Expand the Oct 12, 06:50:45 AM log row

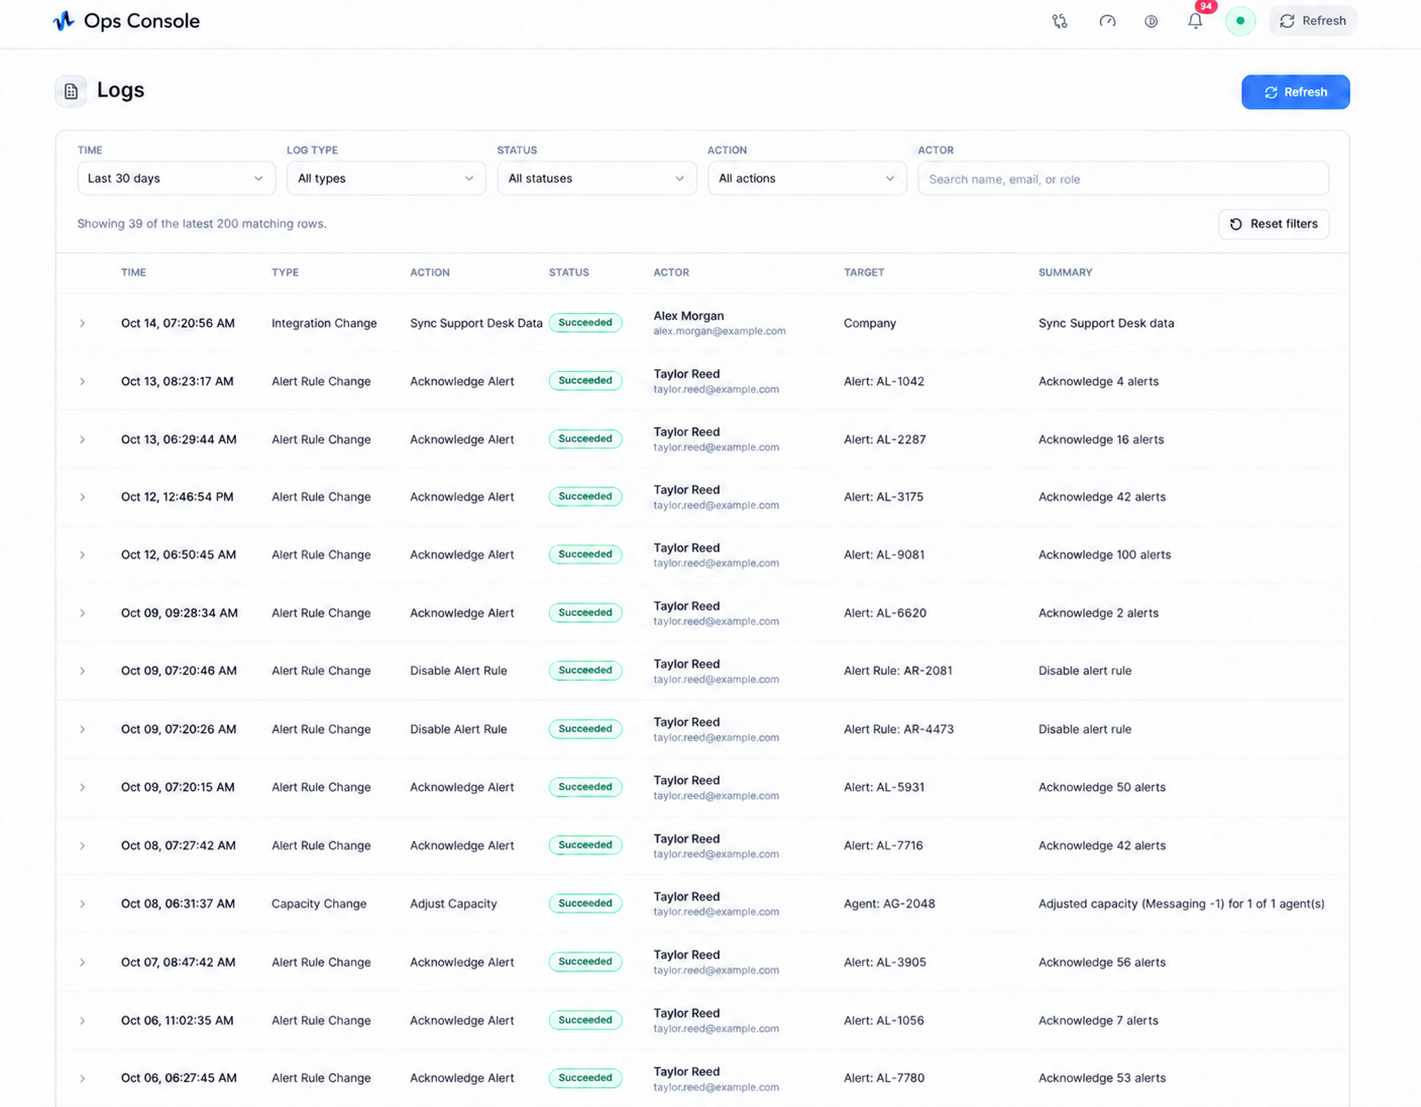coord(82,555)
